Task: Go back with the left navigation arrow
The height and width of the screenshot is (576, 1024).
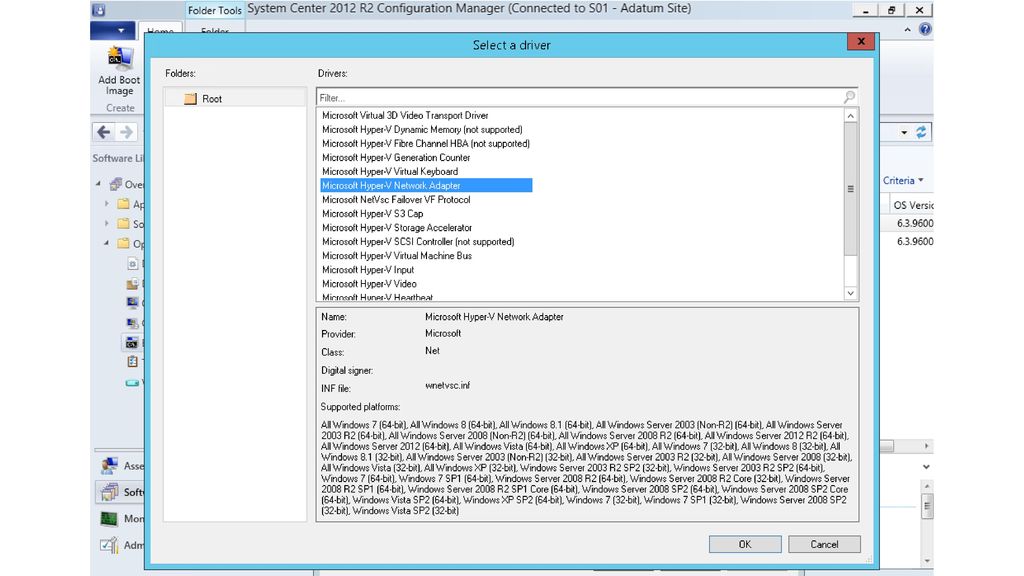Action: (x=104, y=132)
